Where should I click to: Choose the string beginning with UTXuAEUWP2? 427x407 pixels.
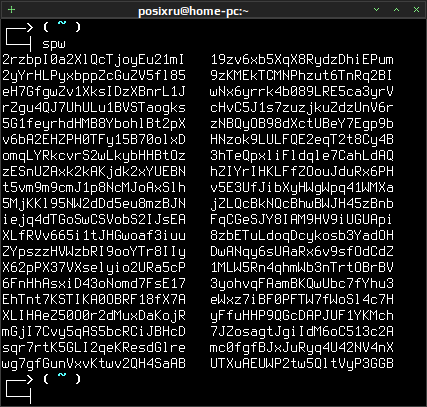point(302,364)
